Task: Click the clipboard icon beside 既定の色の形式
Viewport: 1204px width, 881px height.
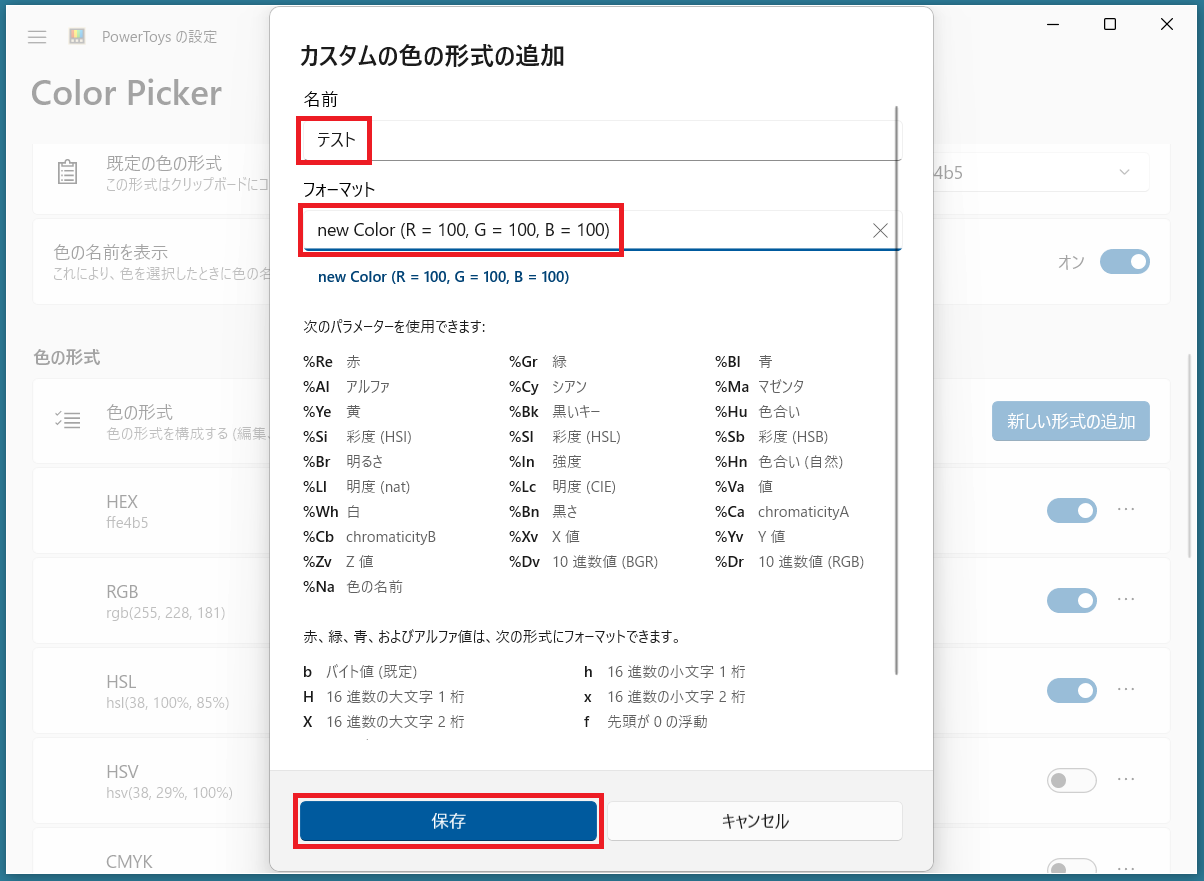Action: 68,171
